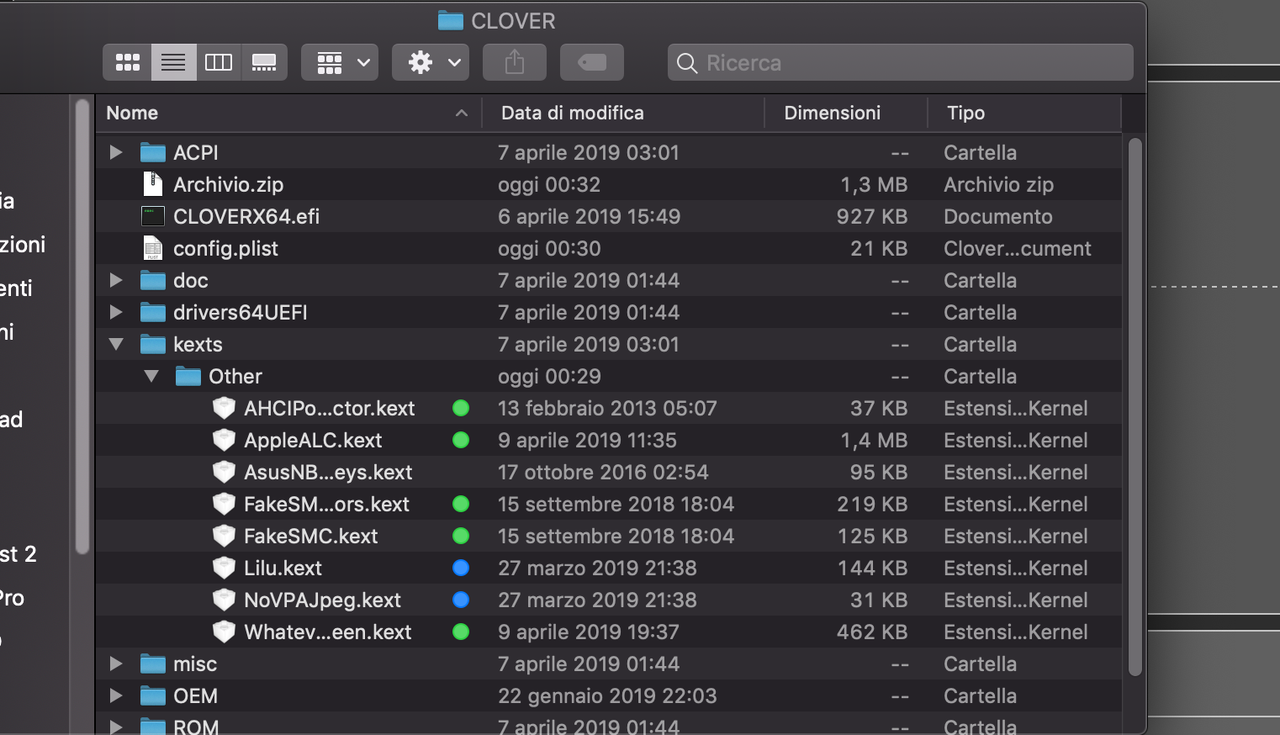Click the Share toolbar button
The height and width of the screenshot is (735, 1280).
[514, 63]
